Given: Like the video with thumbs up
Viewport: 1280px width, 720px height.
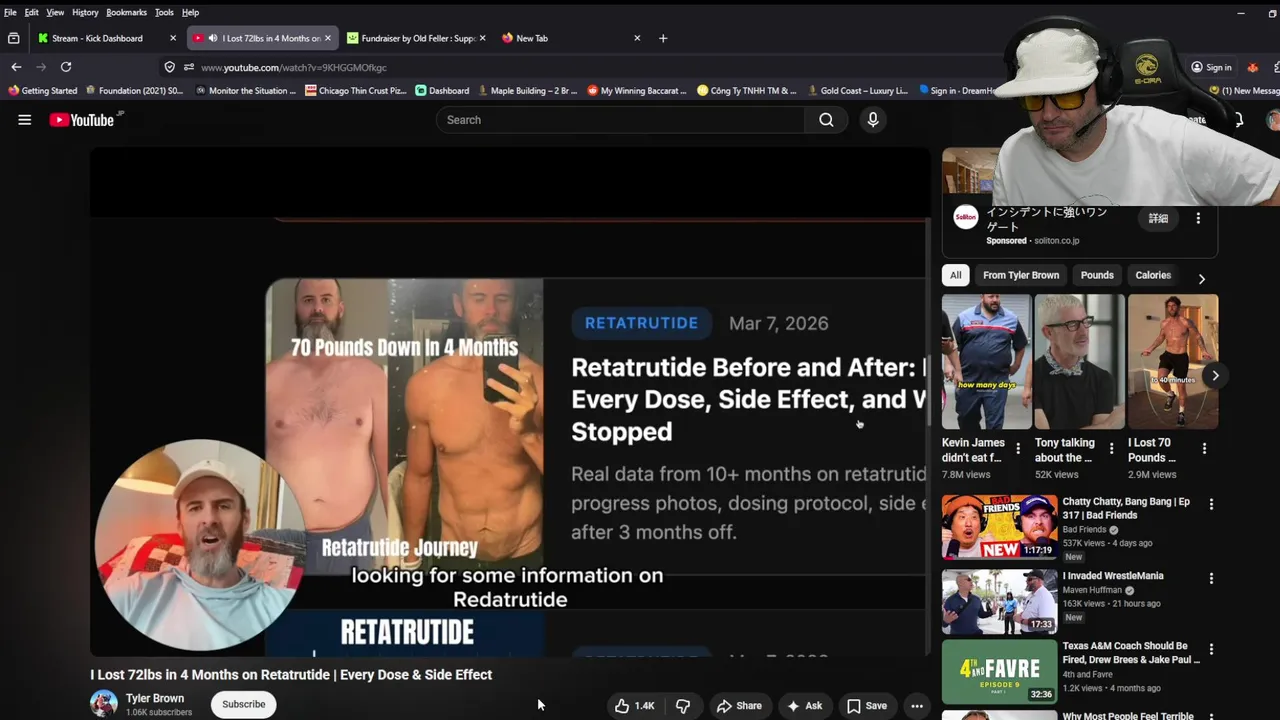Looking at the screenshot, I should pos(634,706).
